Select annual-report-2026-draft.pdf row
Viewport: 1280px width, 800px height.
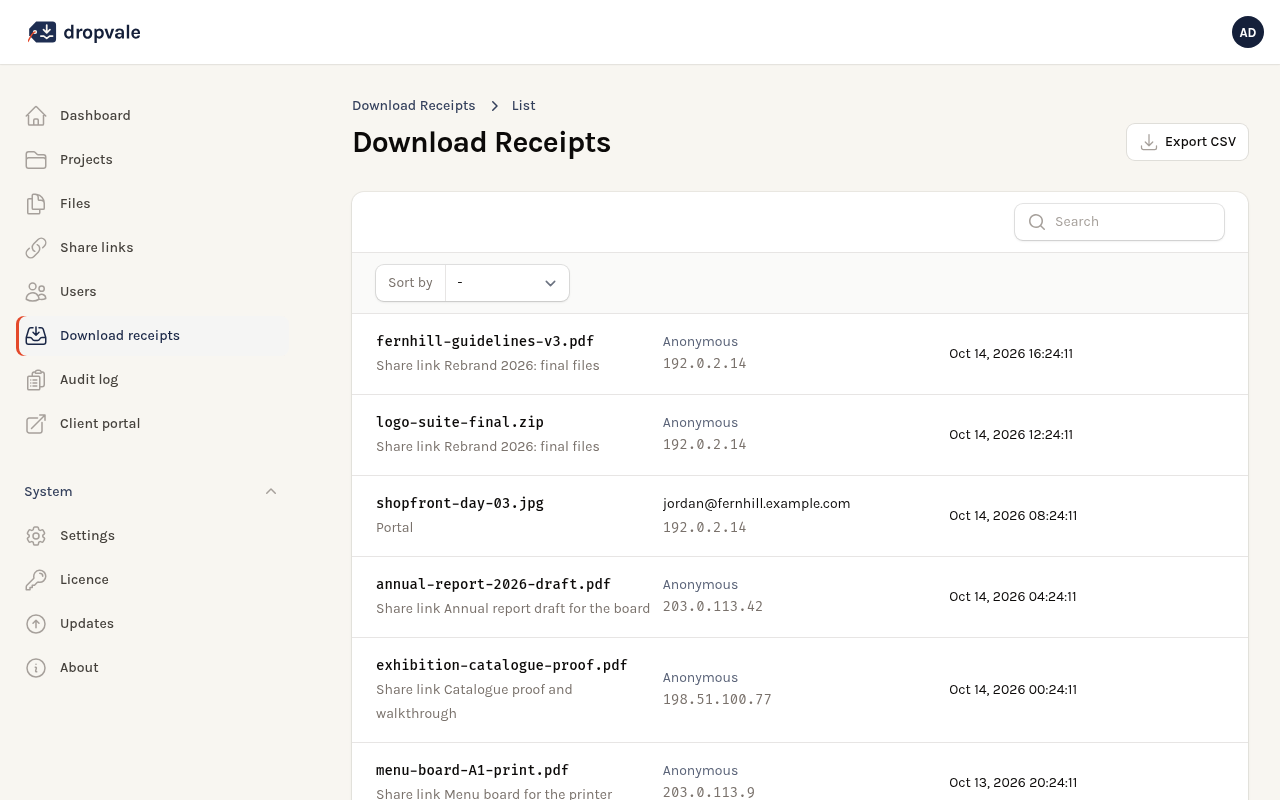click(x=800, y=597)
